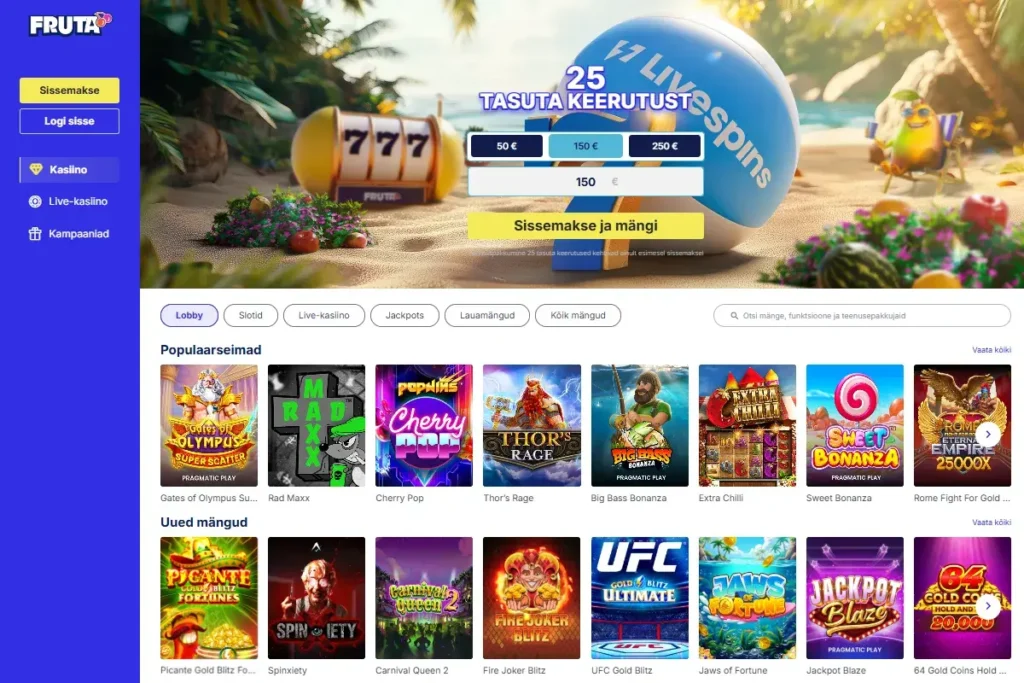Image resolution: width=1024 pixels, height=683 pixels.
Task: Switch to the Jackpots tab
Action: pos(404,315)
